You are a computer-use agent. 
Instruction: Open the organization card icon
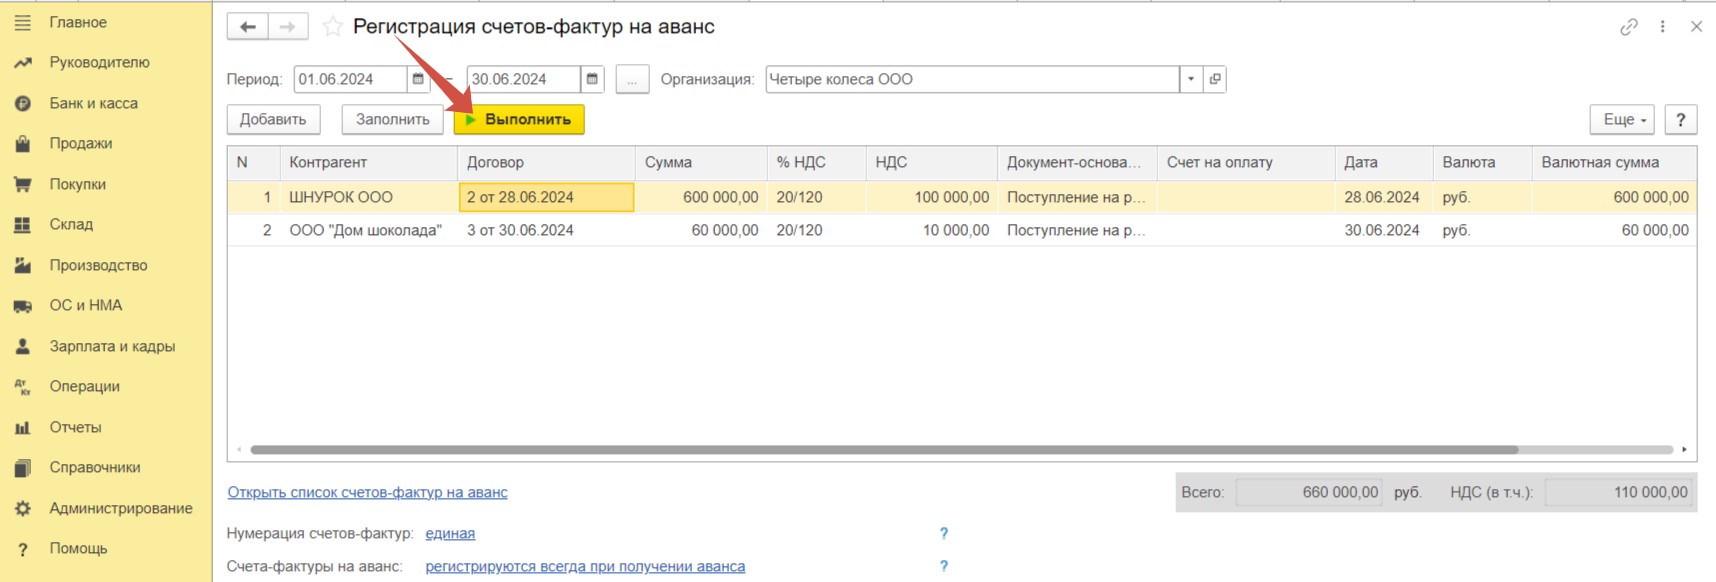(x=1215, y=79)
